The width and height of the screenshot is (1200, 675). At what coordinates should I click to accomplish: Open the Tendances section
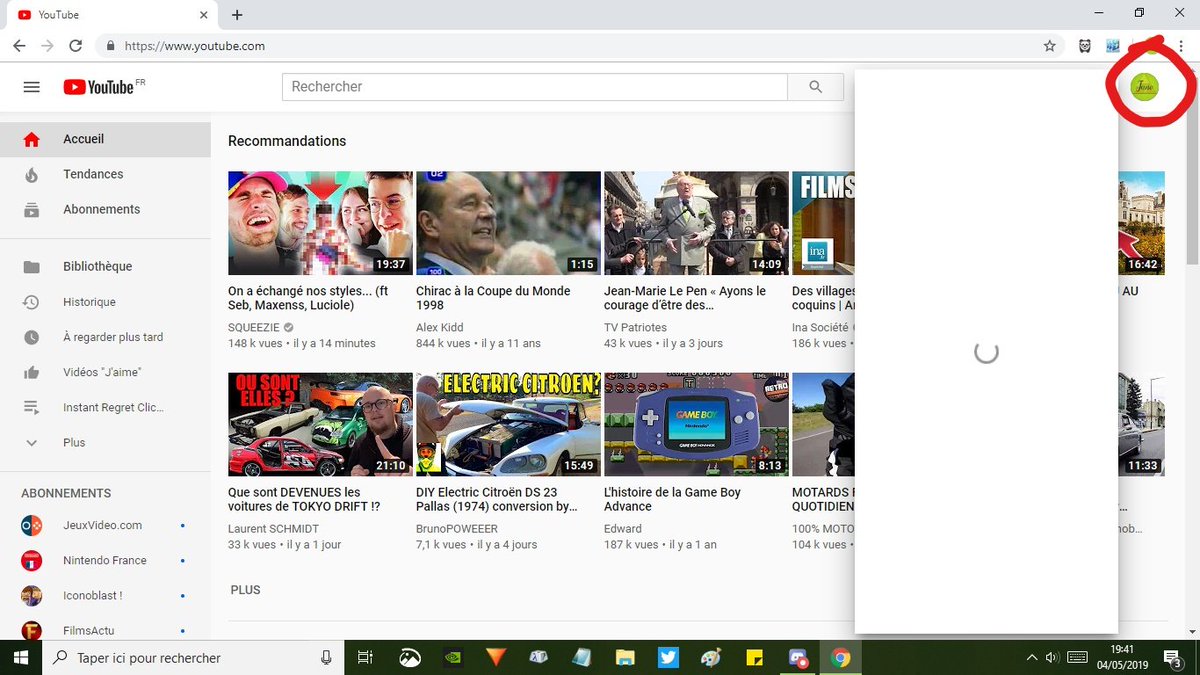[x=105, y=175]
